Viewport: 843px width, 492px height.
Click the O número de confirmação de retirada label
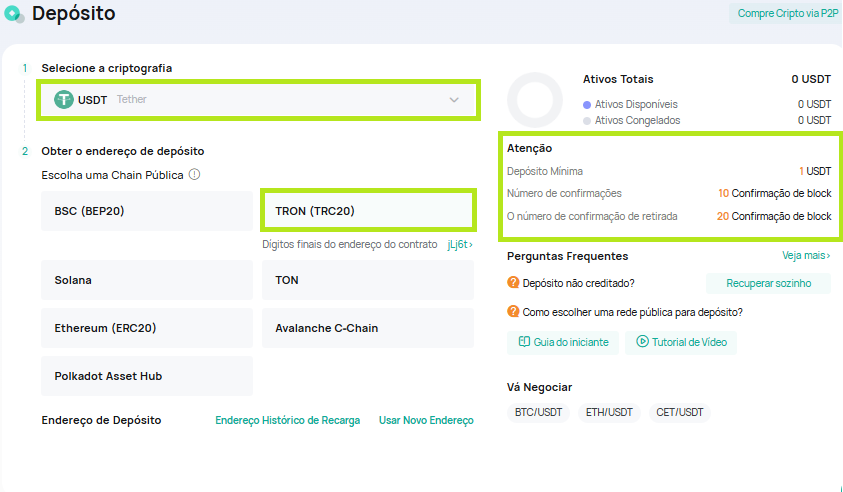(592, 217)
